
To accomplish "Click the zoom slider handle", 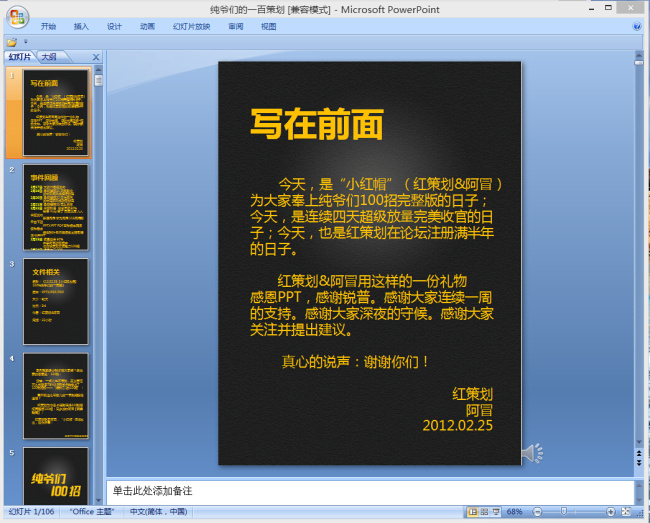I will point(564,512).
